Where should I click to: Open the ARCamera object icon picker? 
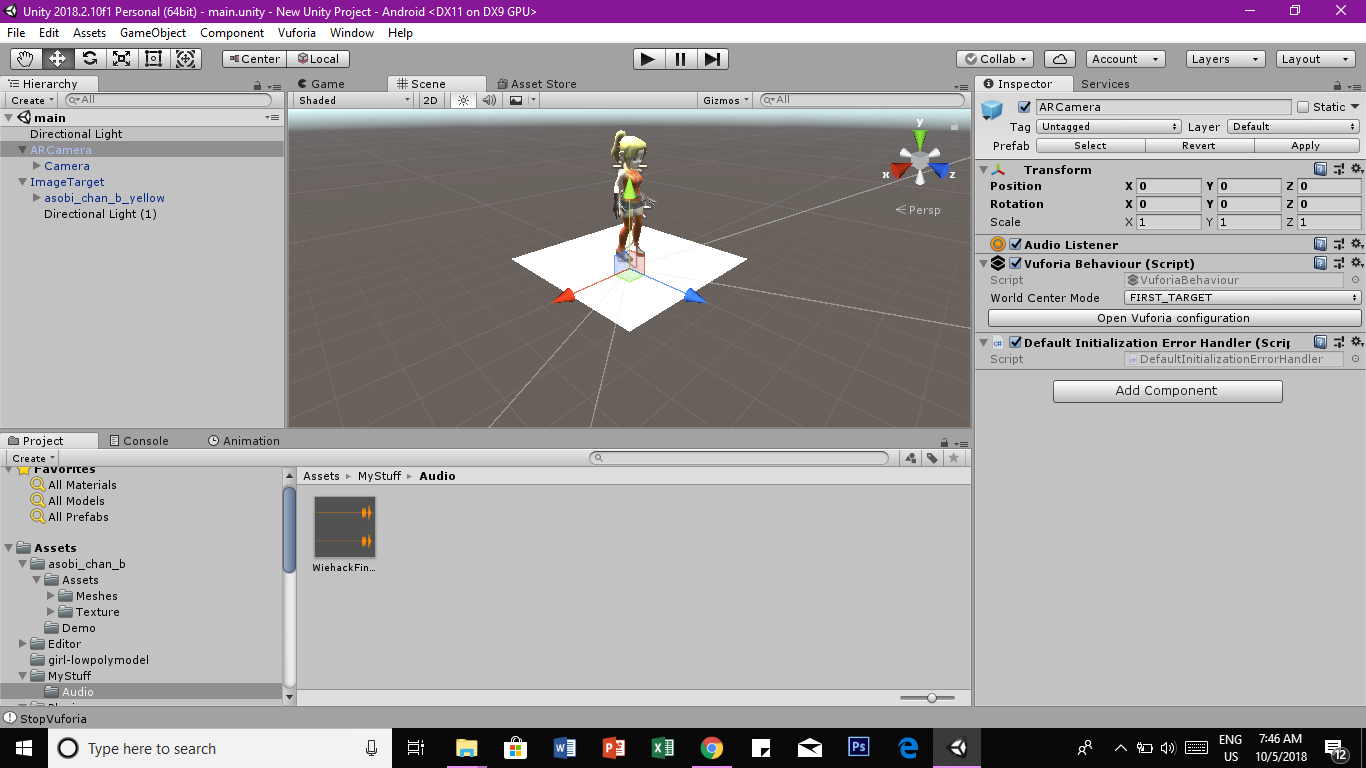tap(992, 110)
